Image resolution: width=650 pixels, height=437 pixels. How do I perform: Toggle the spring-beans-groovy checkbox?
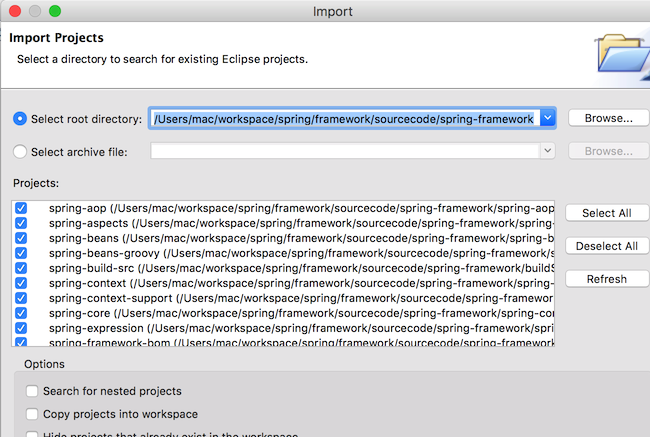[x=22, y=254]
